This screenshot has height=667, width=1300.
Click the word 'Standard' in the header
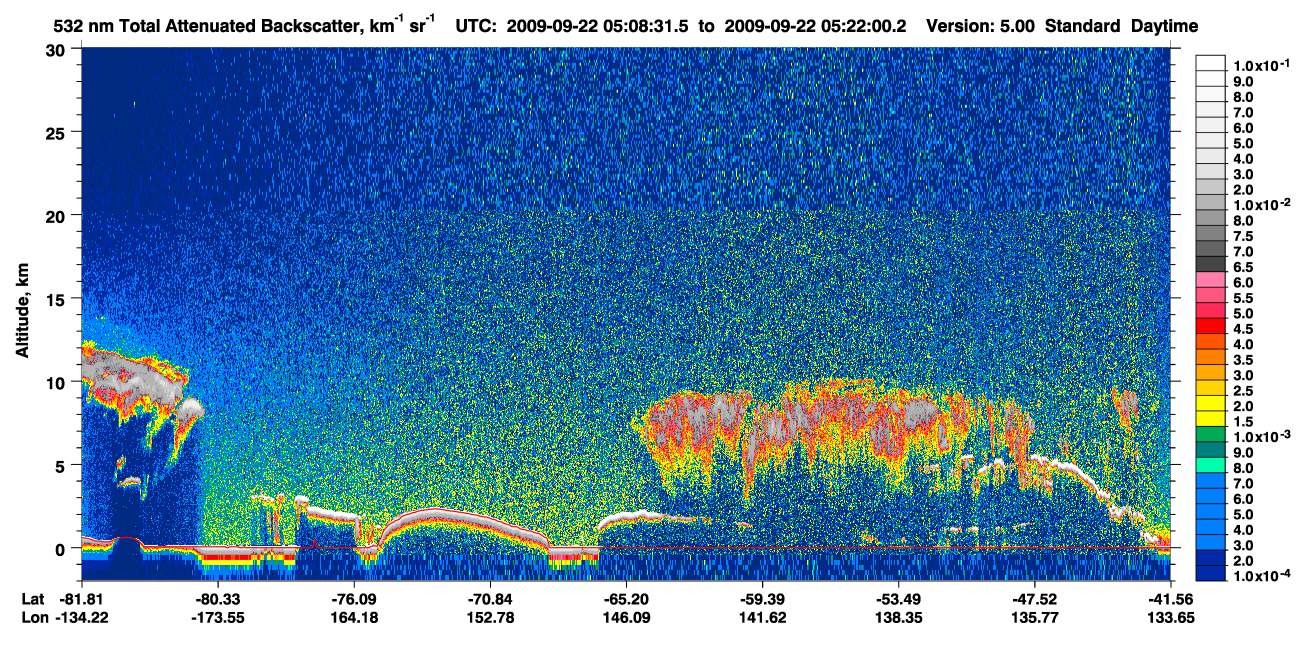[1083, 27]
